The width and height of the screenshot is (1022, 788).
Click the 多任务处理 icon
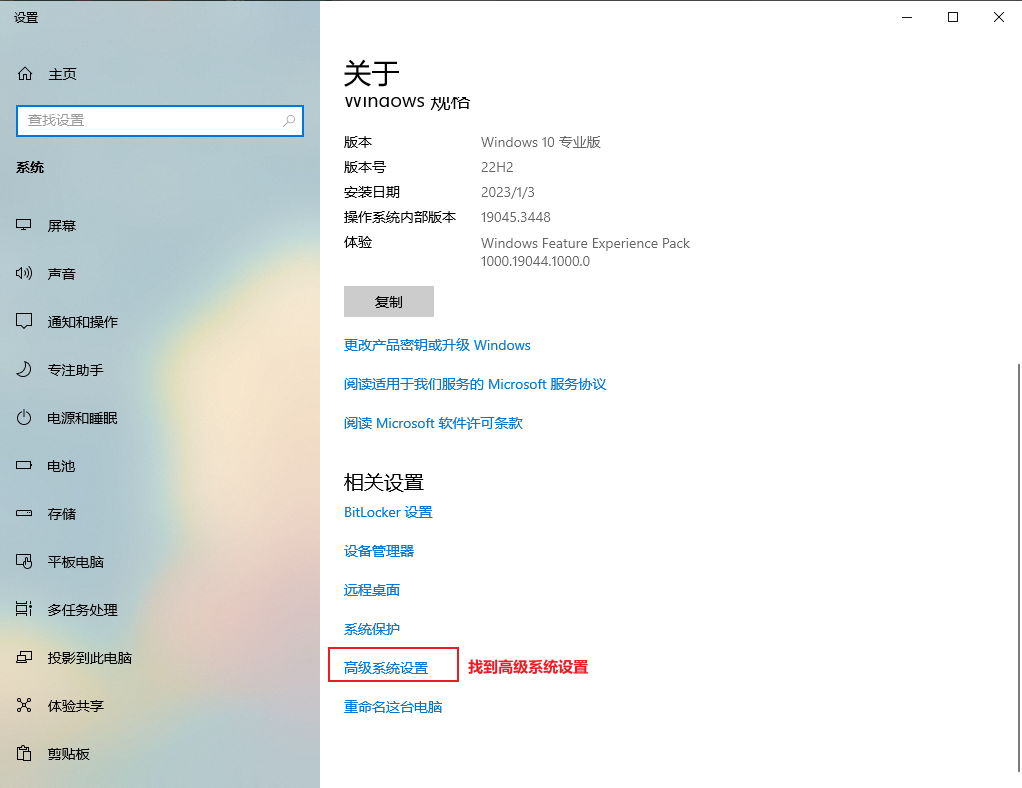(23, 609)
